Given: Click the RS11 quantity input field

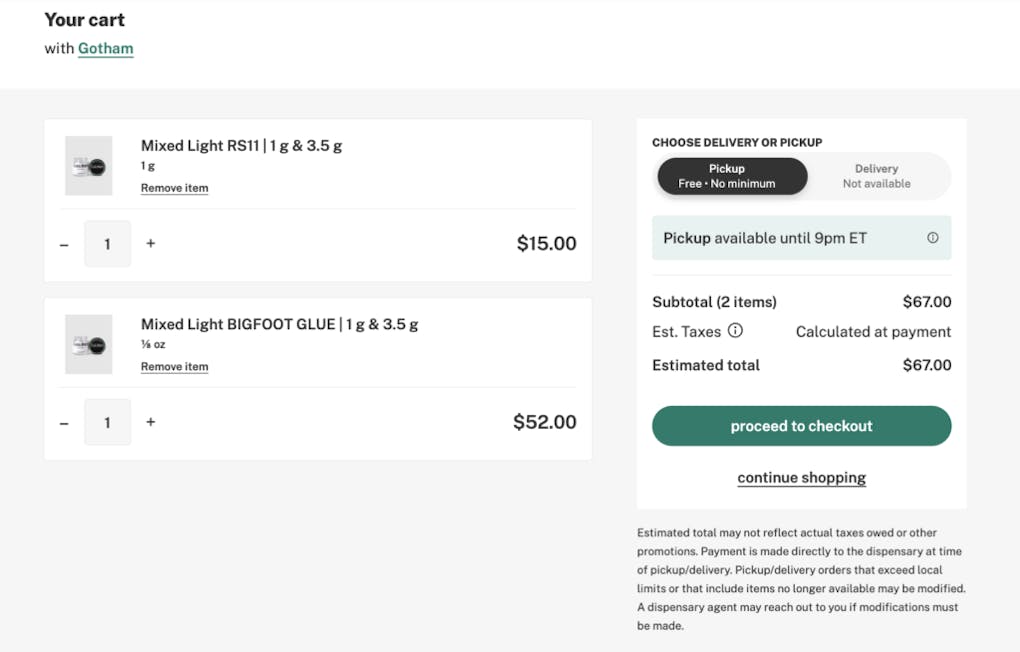Looking at the screenshot, I should coord(107,244).
